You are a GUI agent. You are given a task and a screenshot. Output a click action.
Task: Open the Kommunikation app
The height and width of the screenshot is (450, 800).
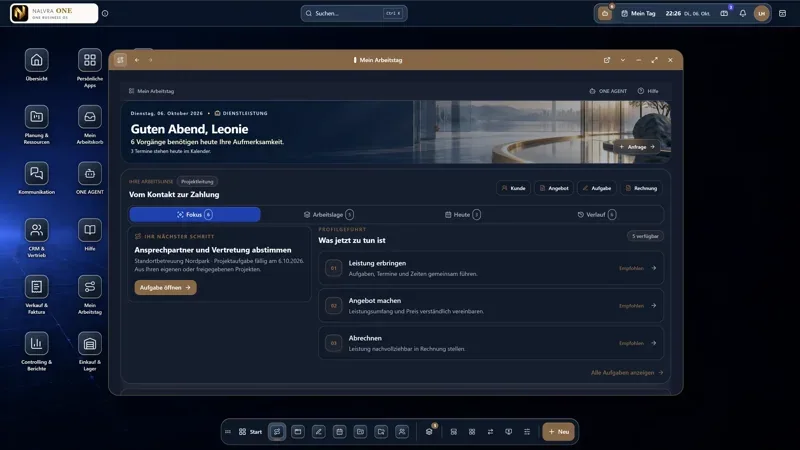pos(36,173)
